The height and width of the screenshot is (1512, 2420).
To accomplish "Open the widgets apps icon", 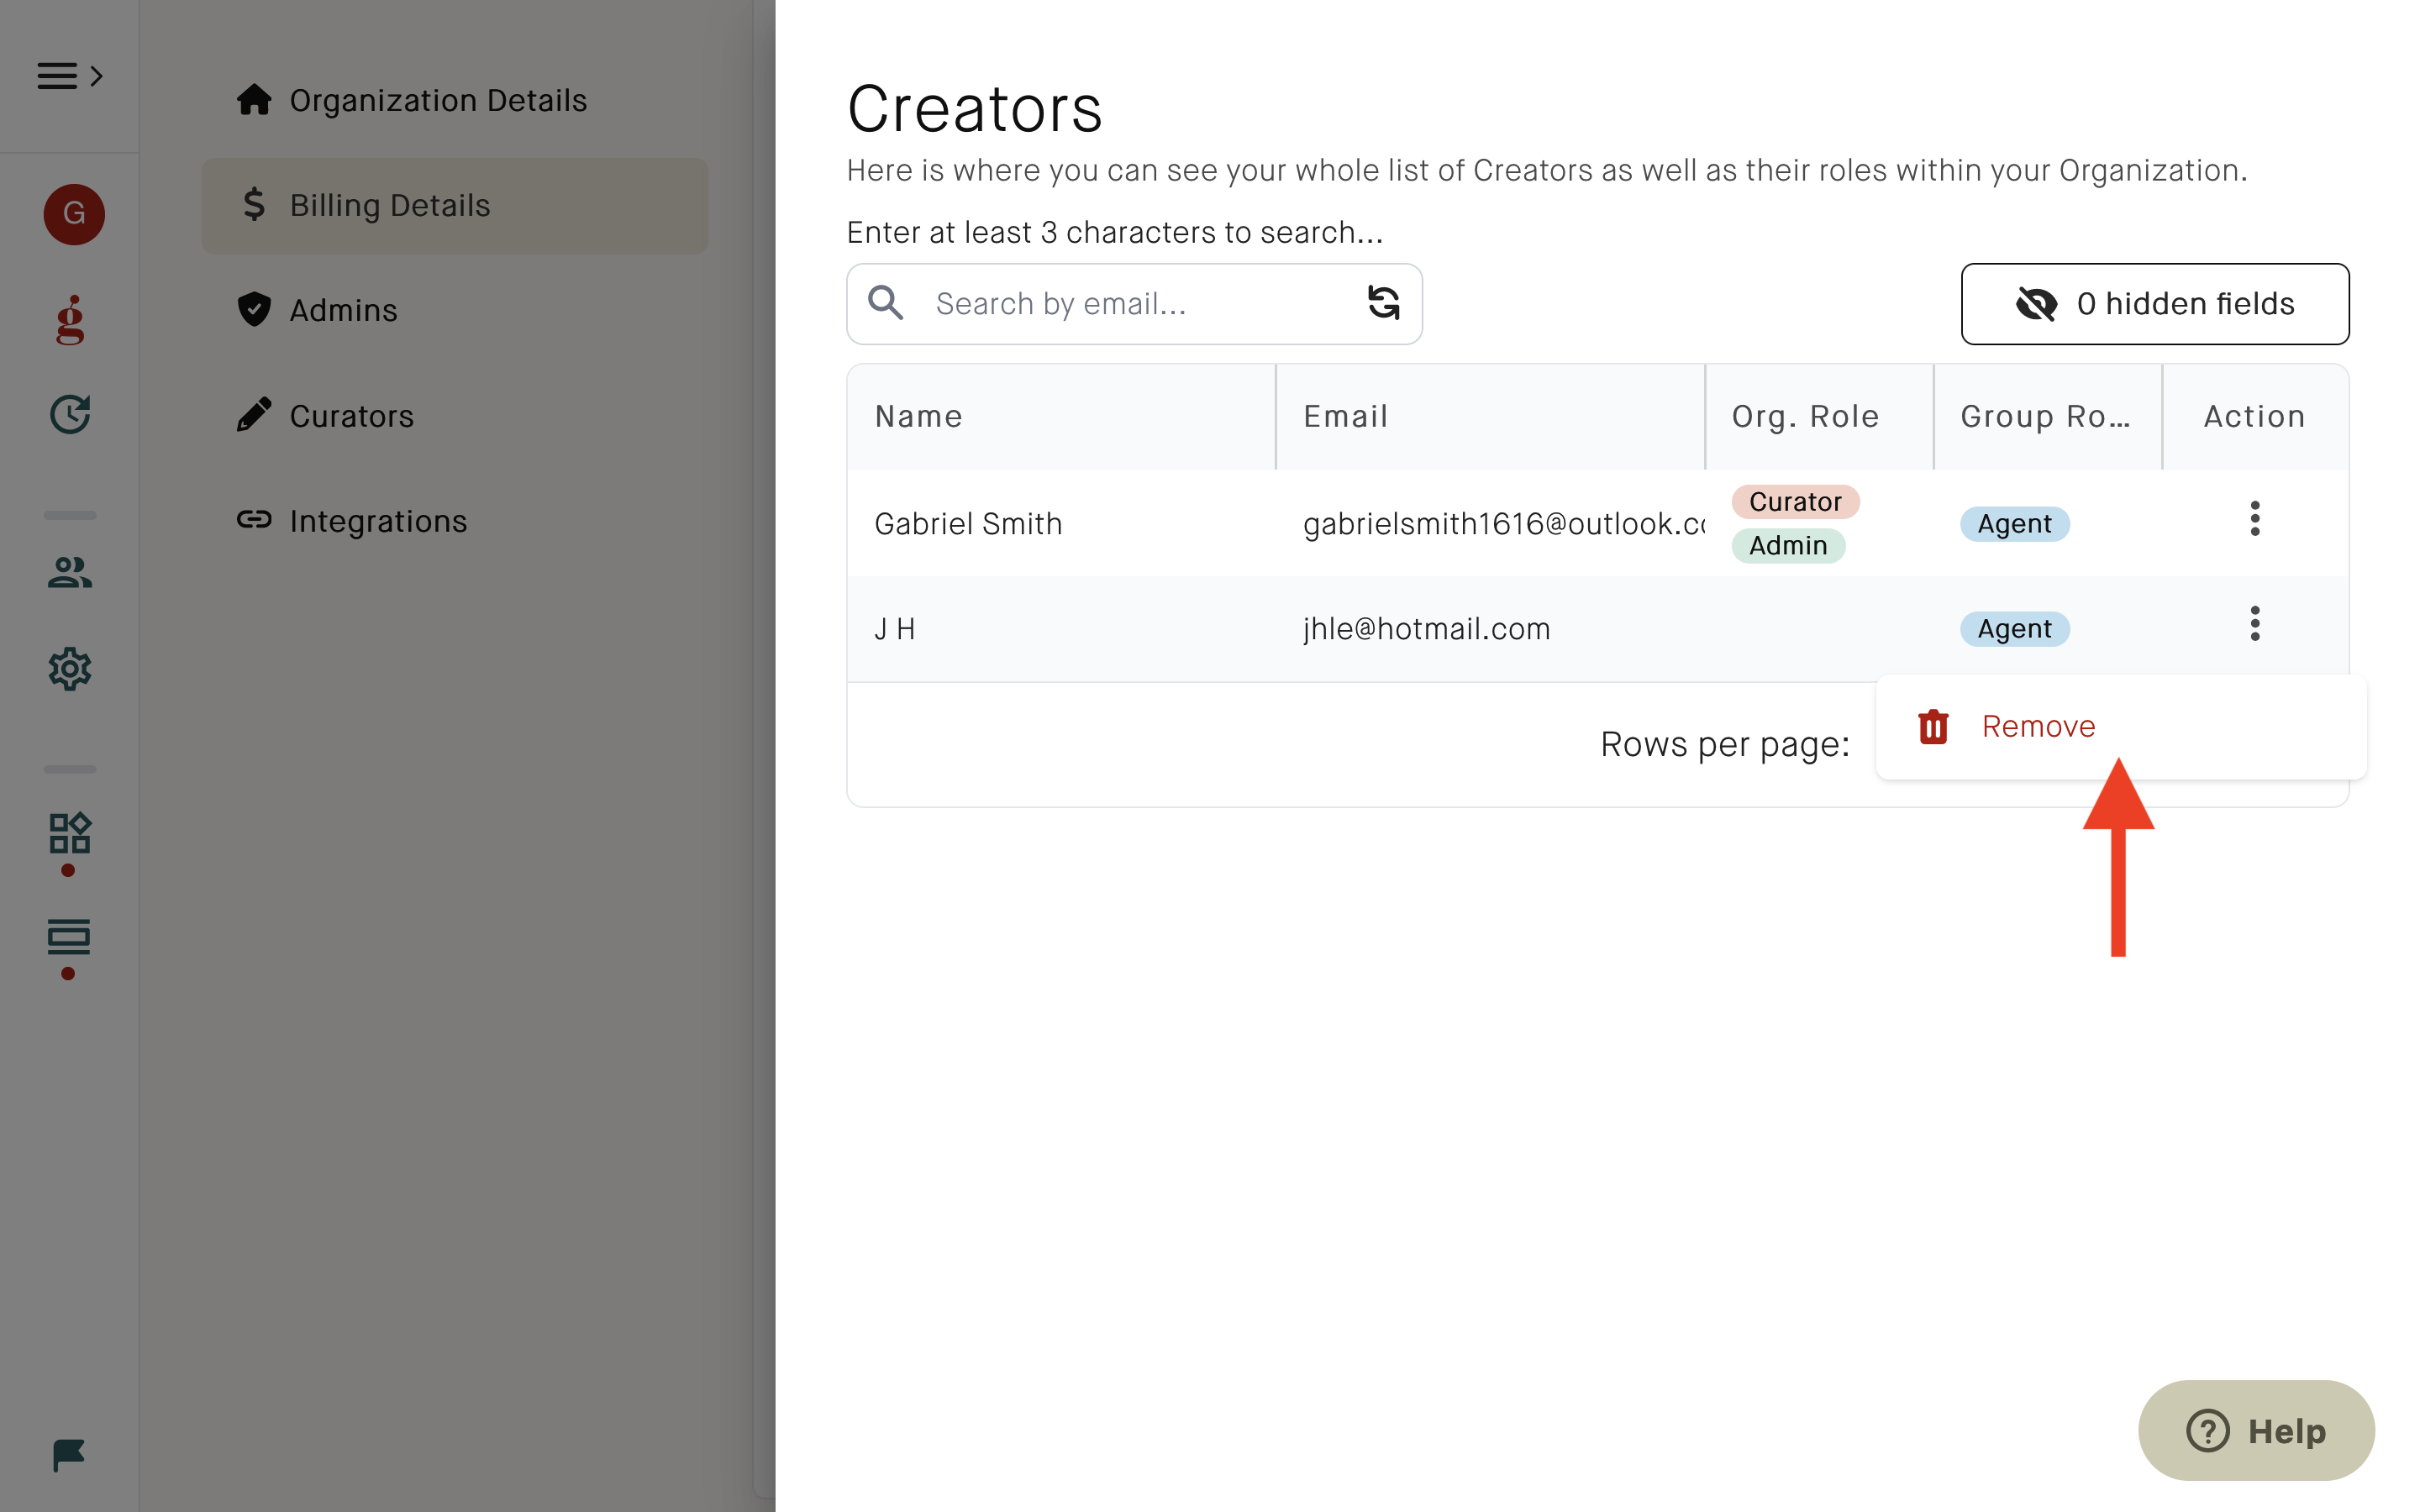I will point(70,833).
